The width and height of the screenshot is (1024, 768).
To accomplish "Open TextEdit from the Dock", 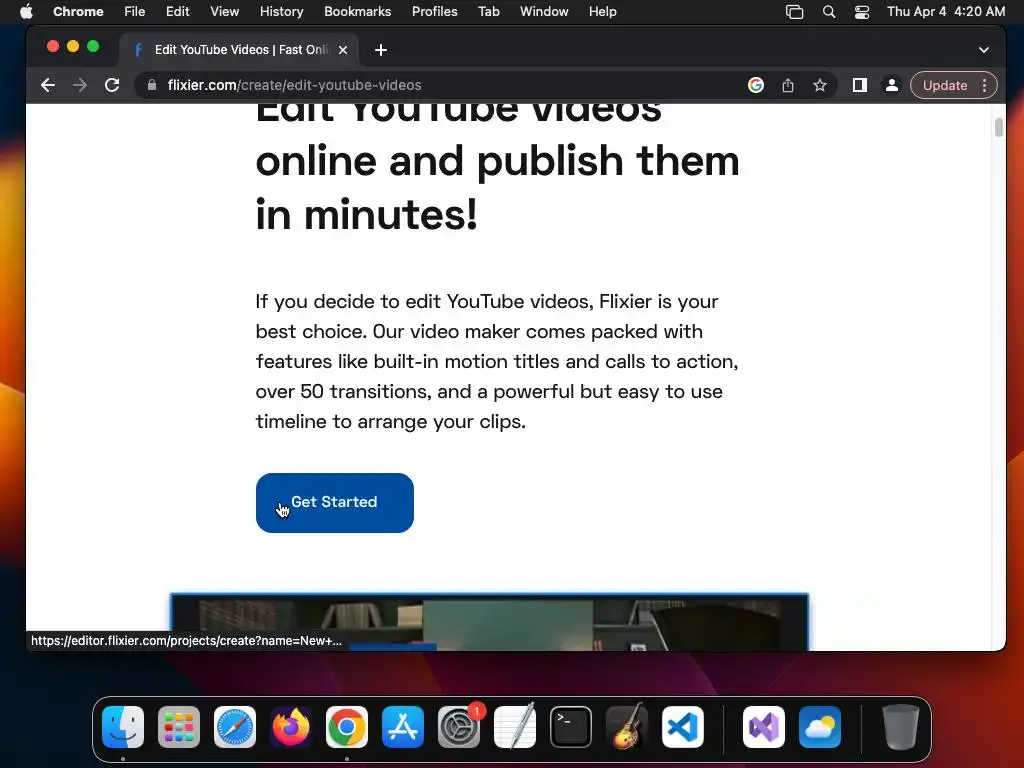I will point(515,727).
